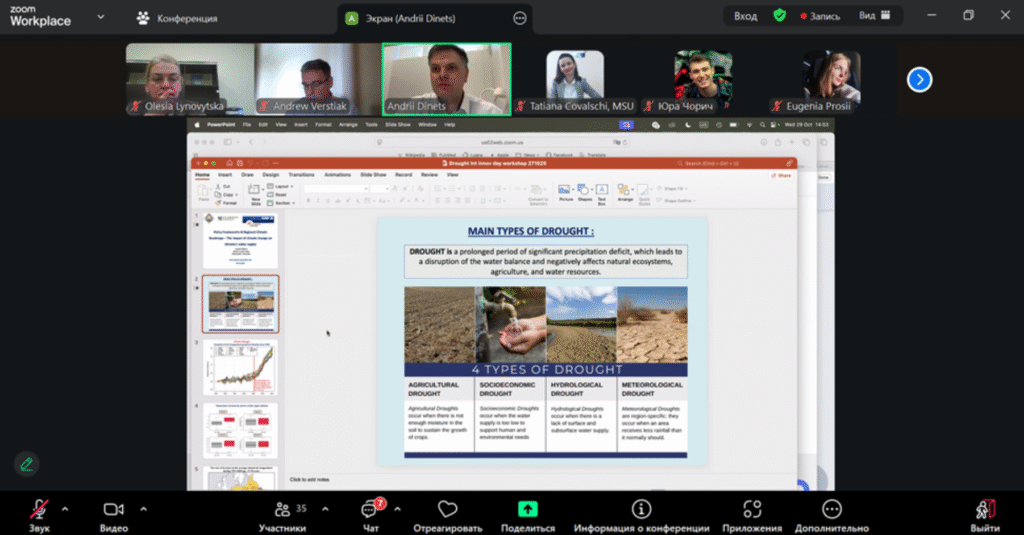Screen dimensions: 1024x535
Task: Click the green Поделиться share screen icon
Action: (x=527, y=510)
